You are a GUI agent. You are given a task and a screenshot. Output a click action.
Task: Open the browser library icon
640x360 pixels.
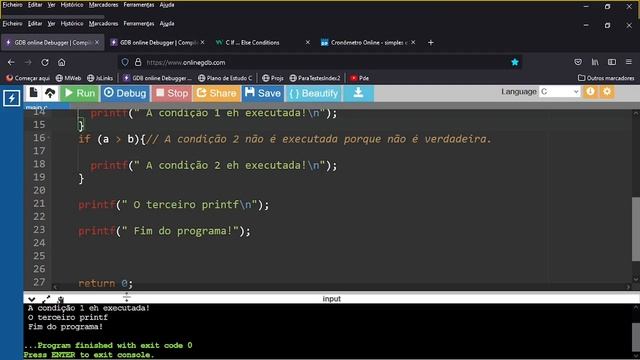click(x=595, y=62)
